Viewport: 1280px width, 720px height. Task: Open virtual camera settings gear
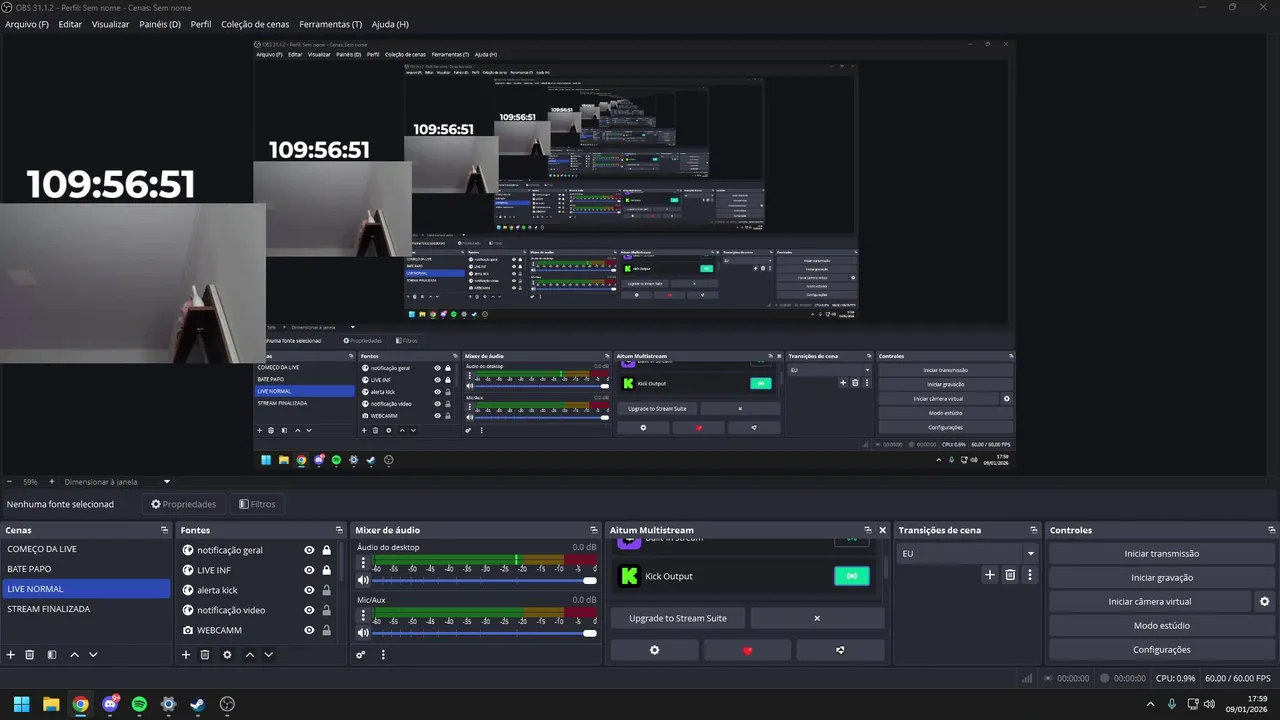point(1264,602)
